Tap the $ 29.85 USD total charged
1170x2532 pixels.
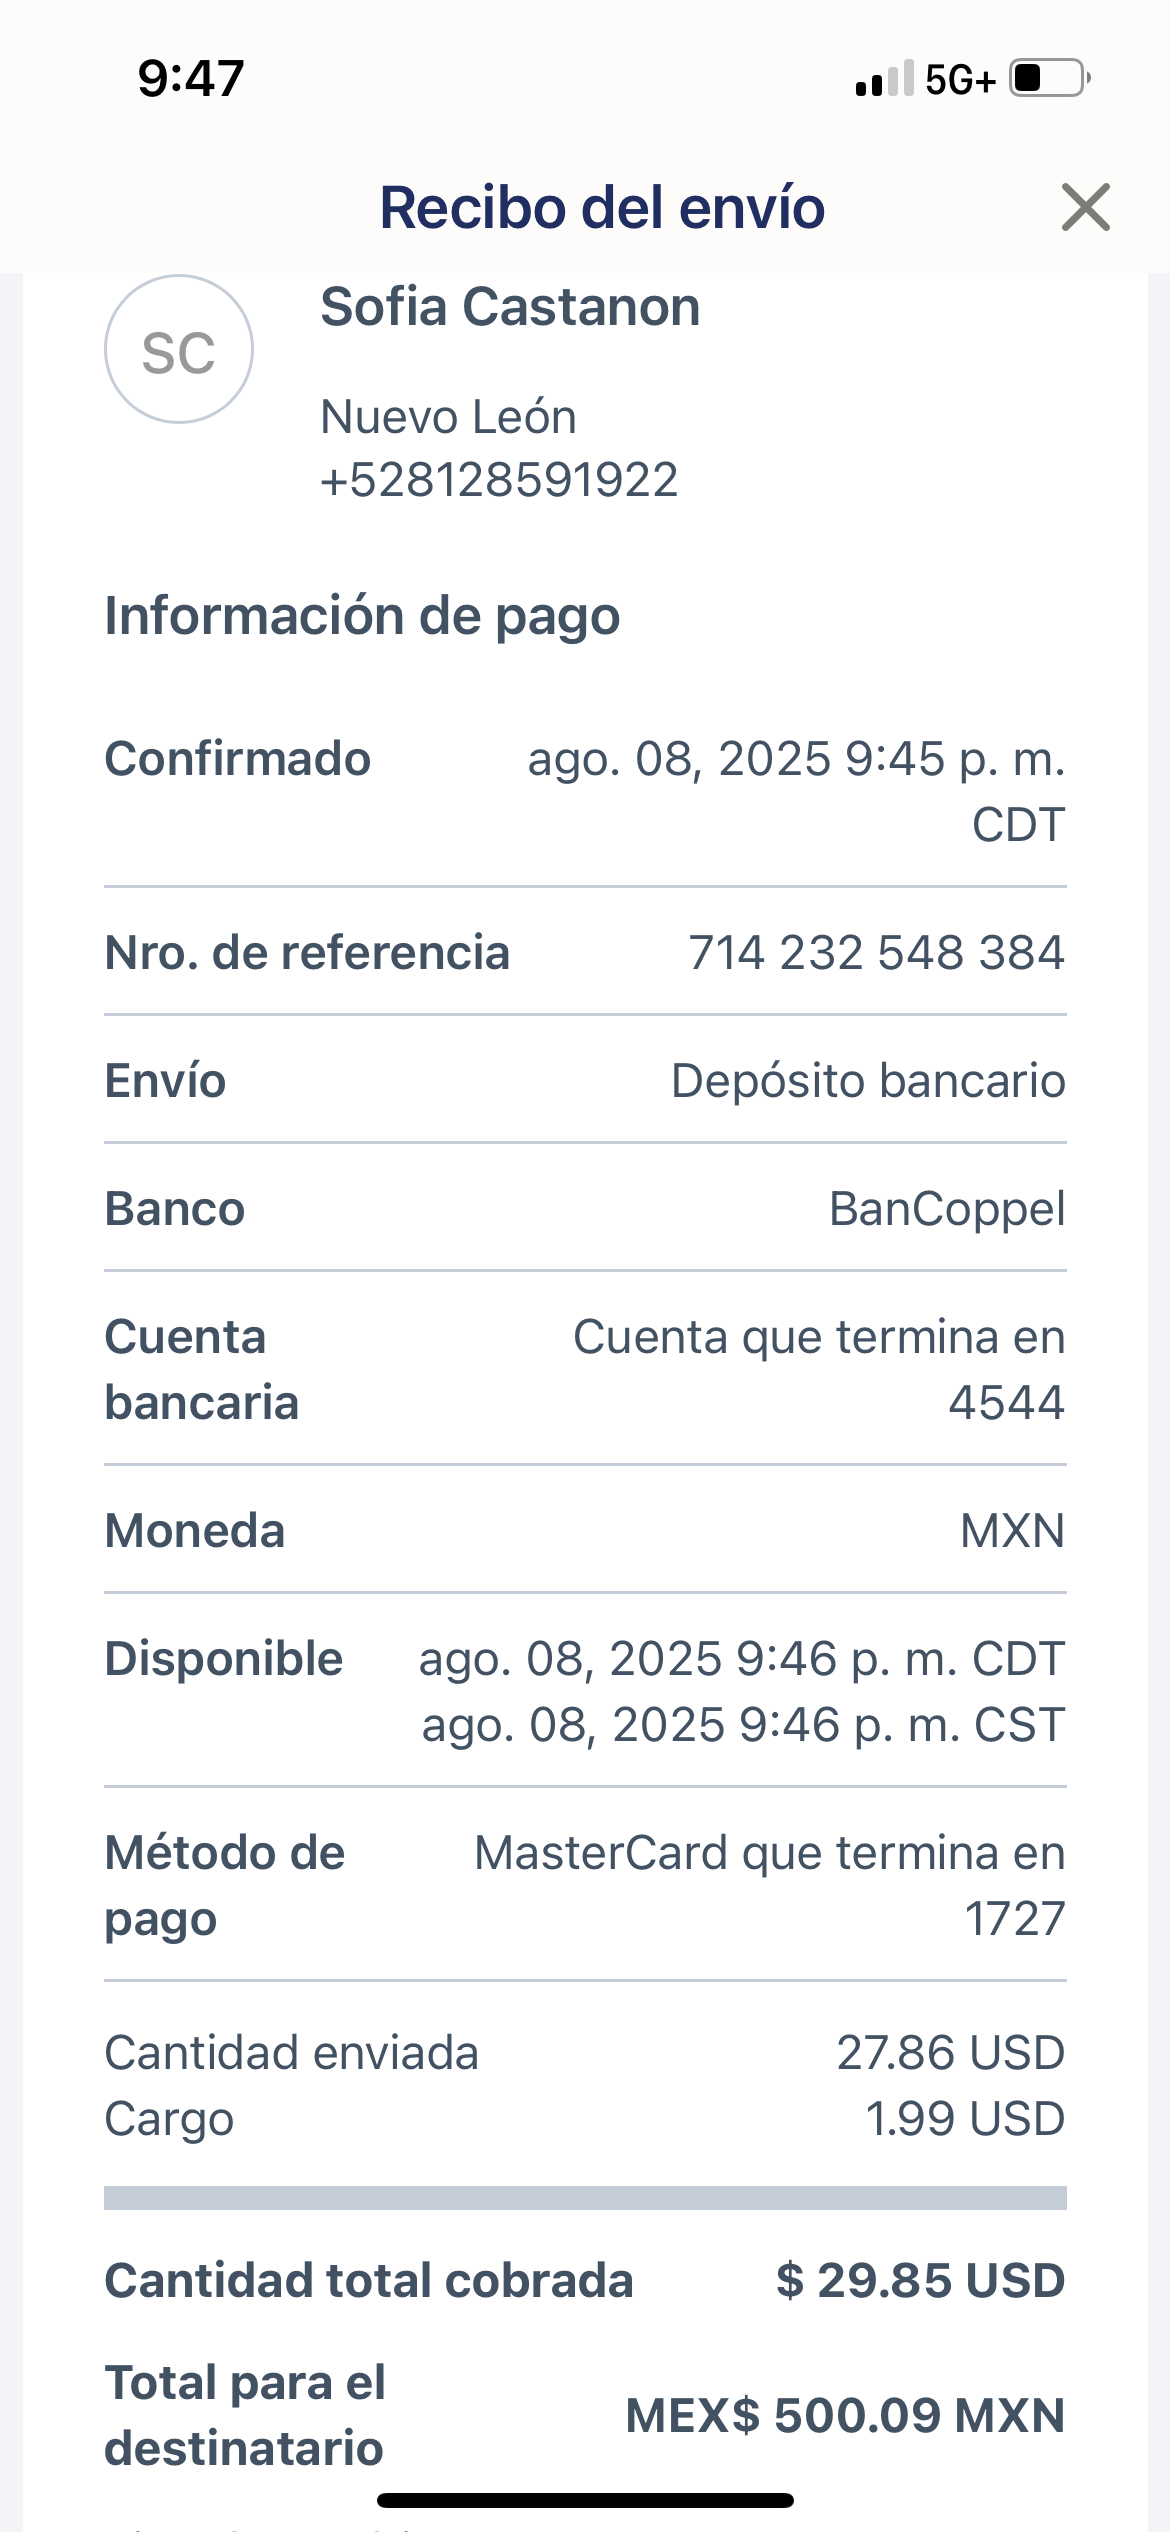click(x=920, y=2281)
